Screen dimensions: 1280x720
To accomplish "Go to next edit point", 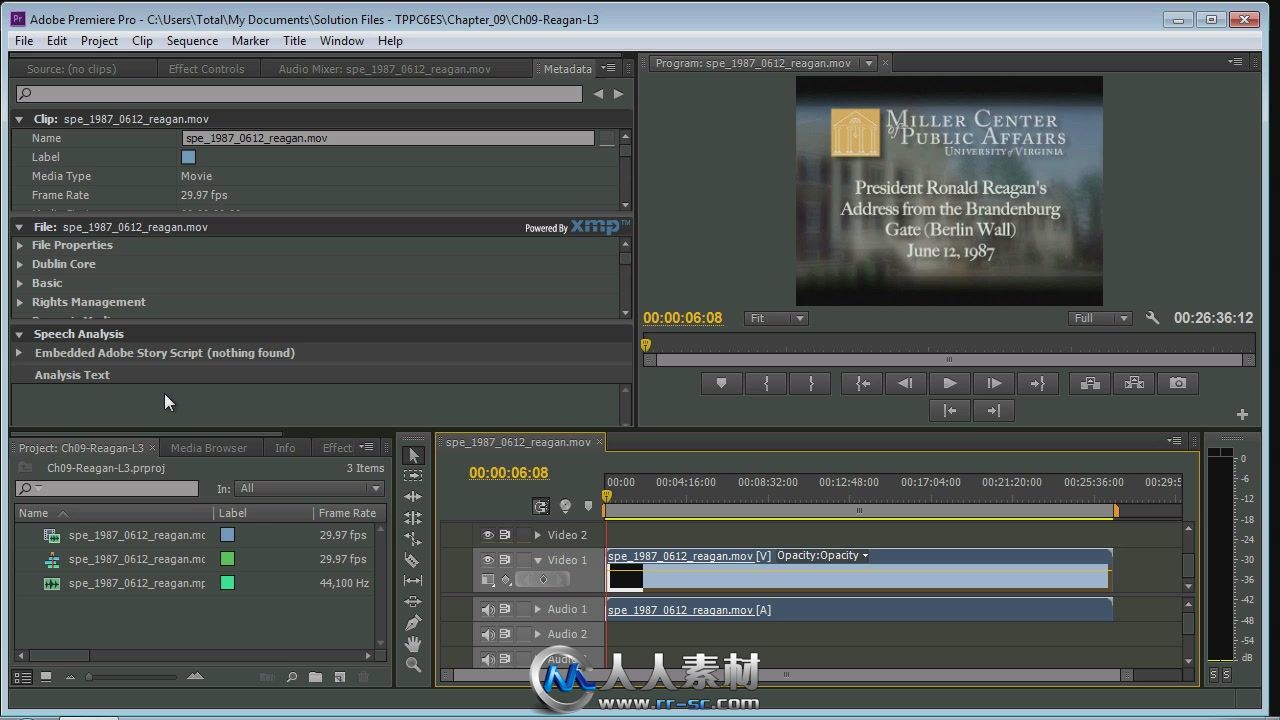I will 993,410.
